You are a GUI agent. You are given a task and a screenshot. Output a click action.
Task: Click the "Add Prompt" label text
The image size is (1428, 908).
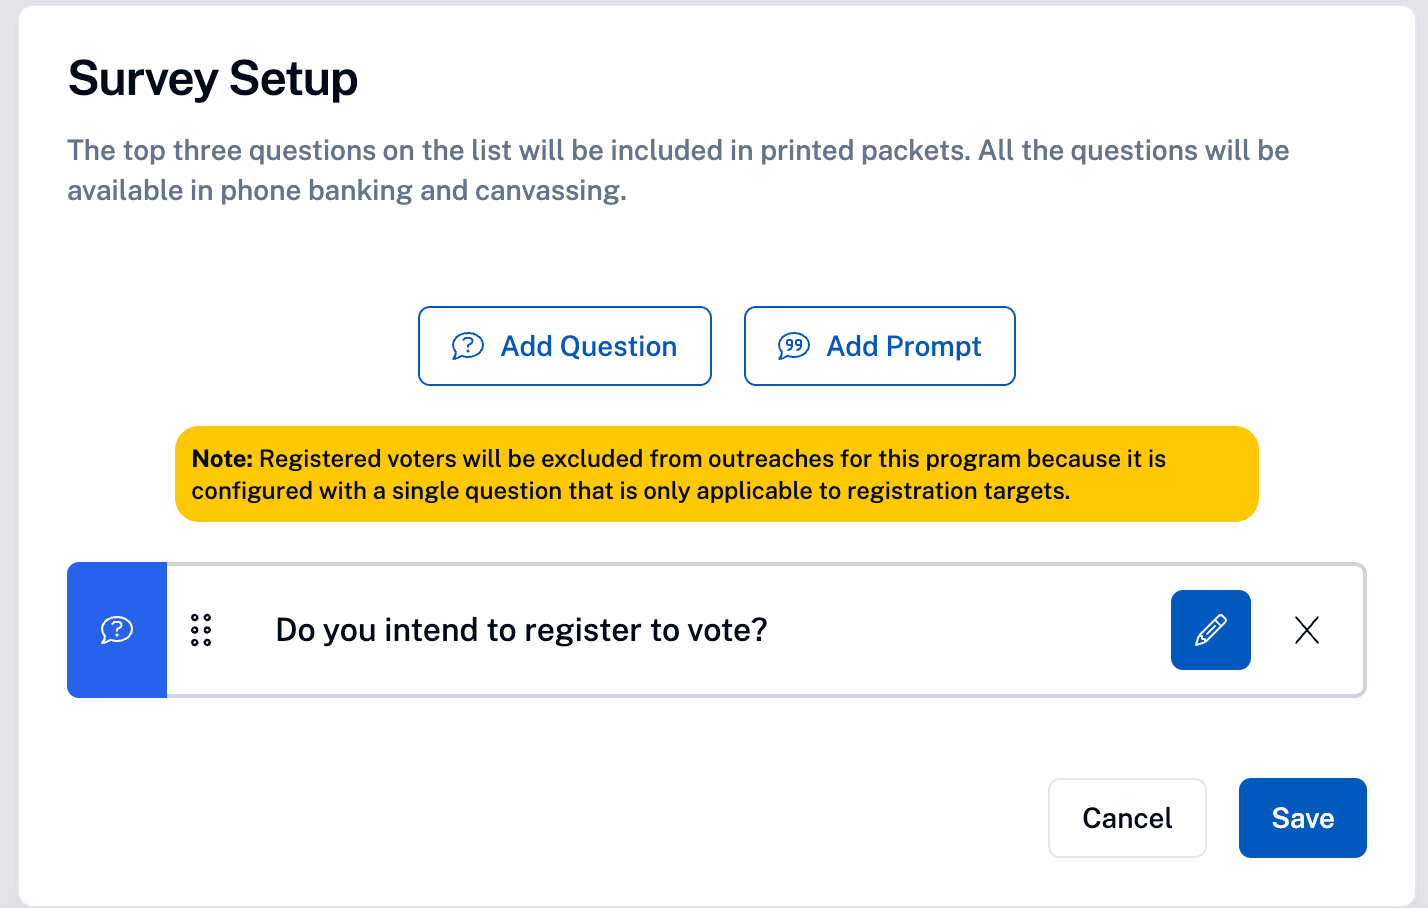point(904,346)
